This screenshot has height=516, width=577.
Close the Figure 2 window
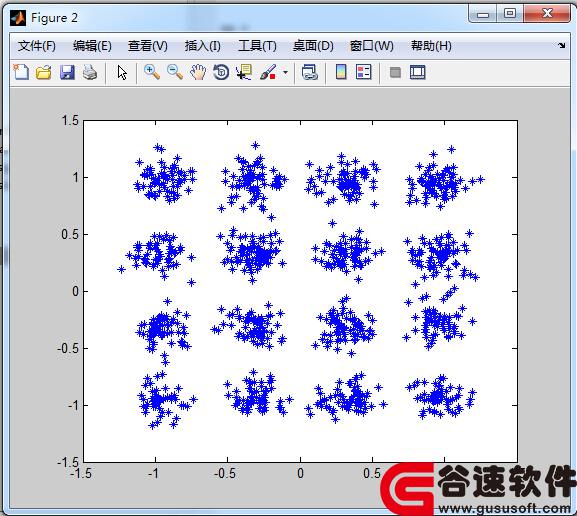coord(547,14)
